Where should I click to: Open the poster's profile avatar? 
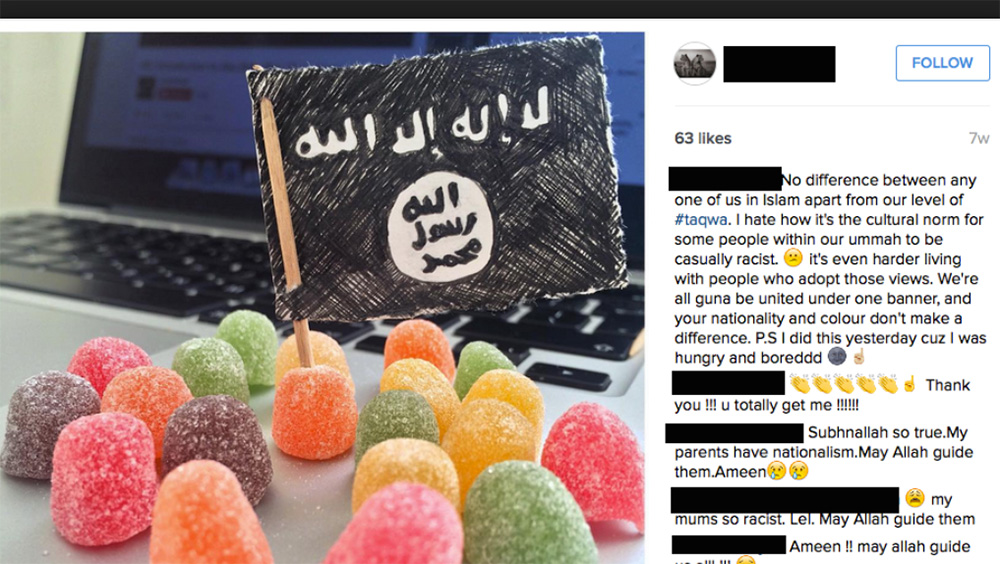point(695,63)
